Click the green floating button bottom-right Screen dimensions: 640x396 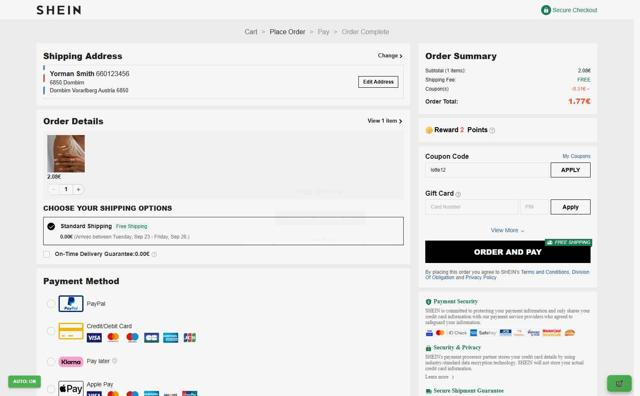click(x=619, y=383)
